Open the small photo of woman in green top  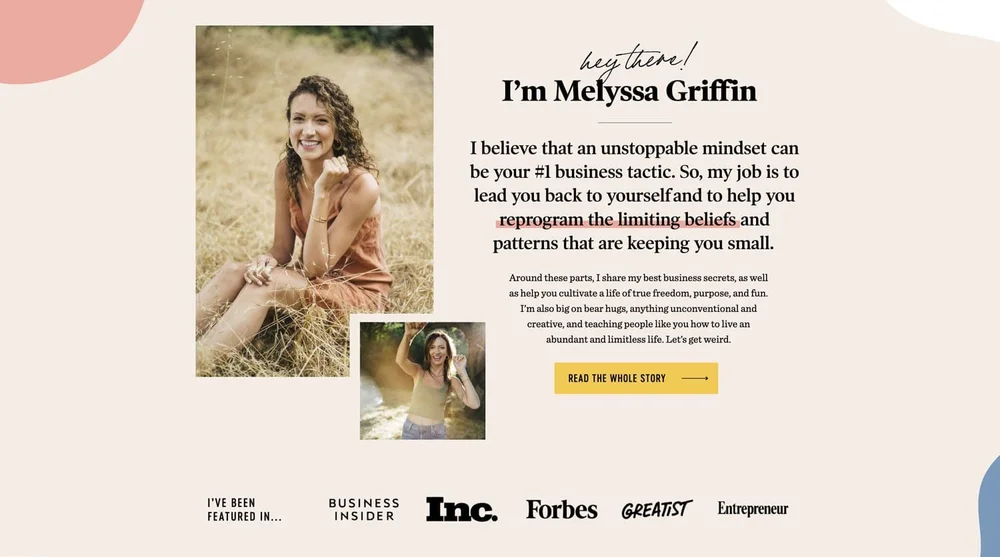[422, 381]
